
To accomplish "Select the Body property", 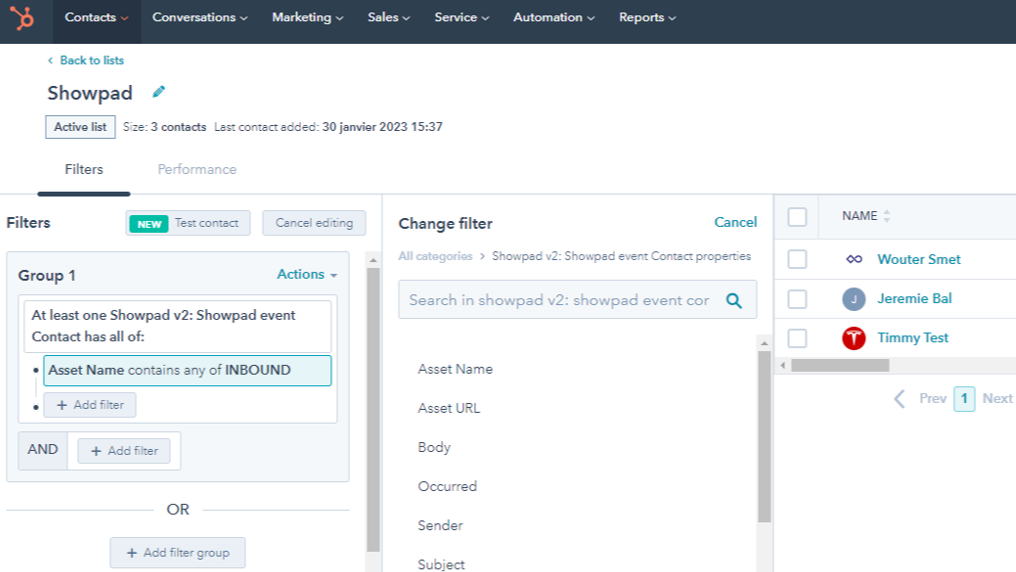I will pos(434,448).
